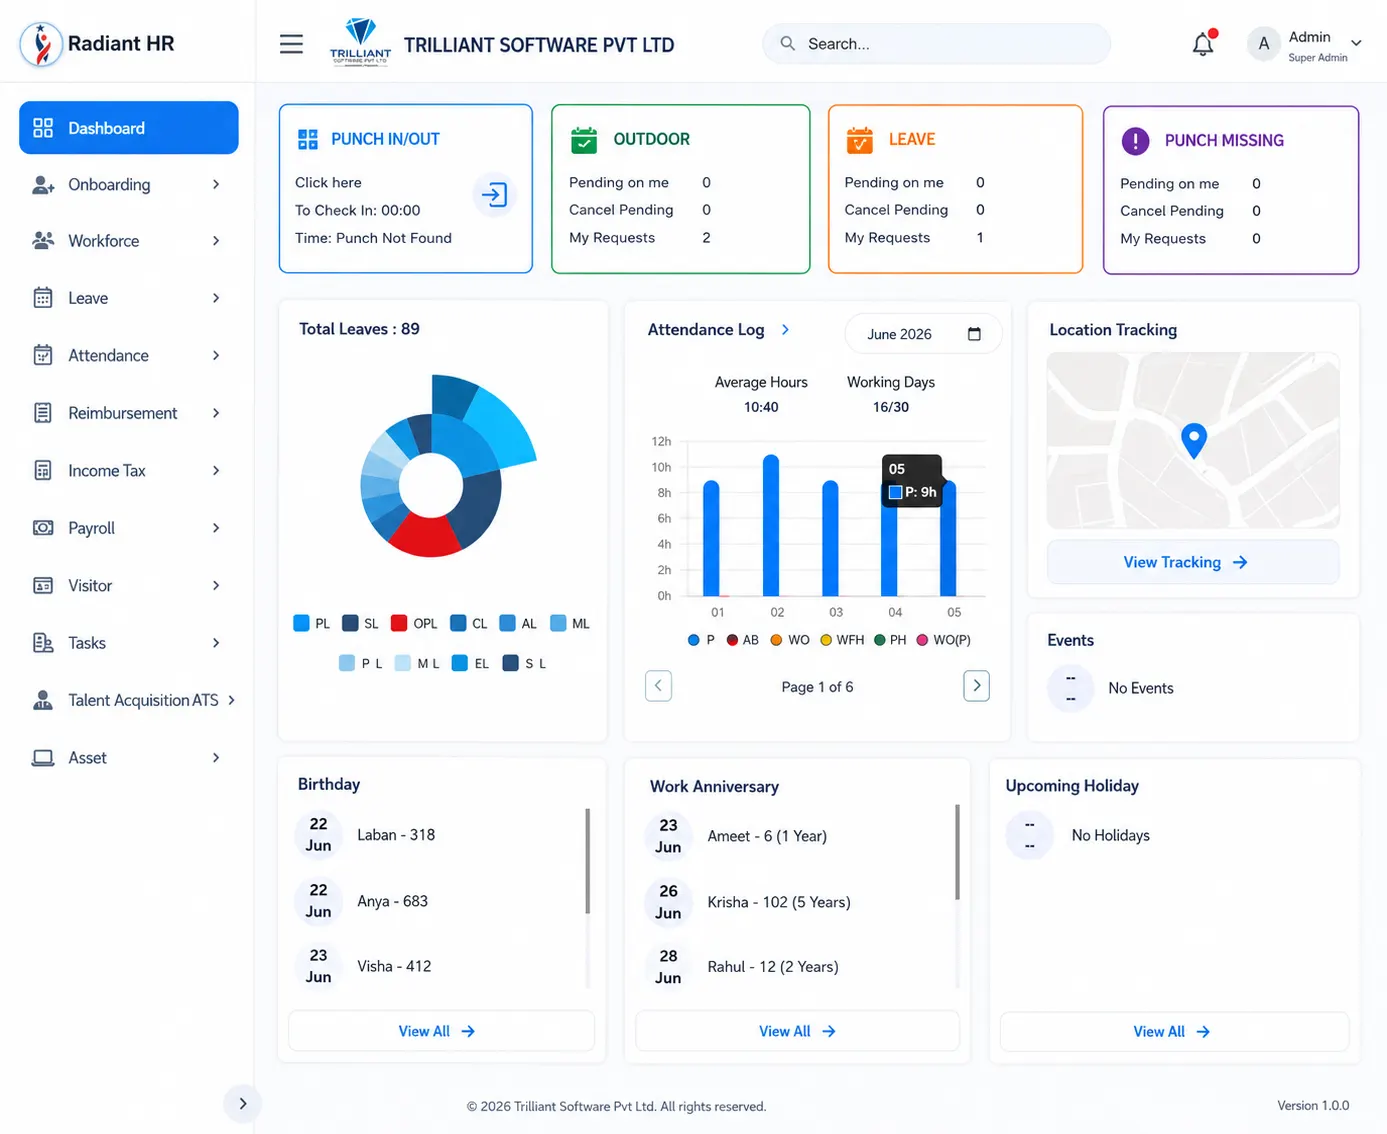Open the hamburger menu icon

pyautogui.click(x=291, y=44)
